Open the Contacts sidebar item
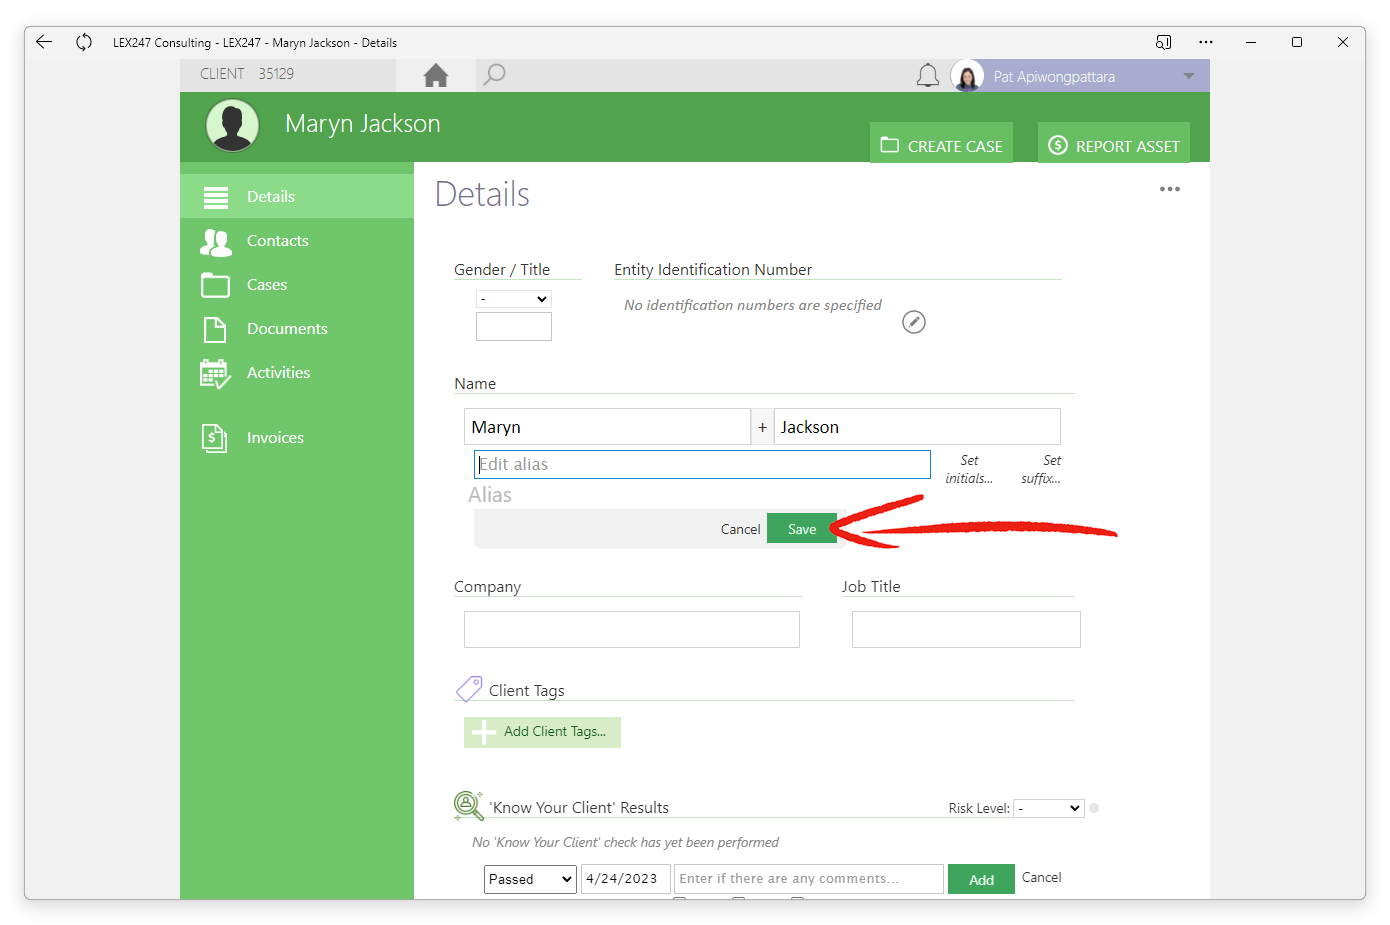 tap(297, 240)
